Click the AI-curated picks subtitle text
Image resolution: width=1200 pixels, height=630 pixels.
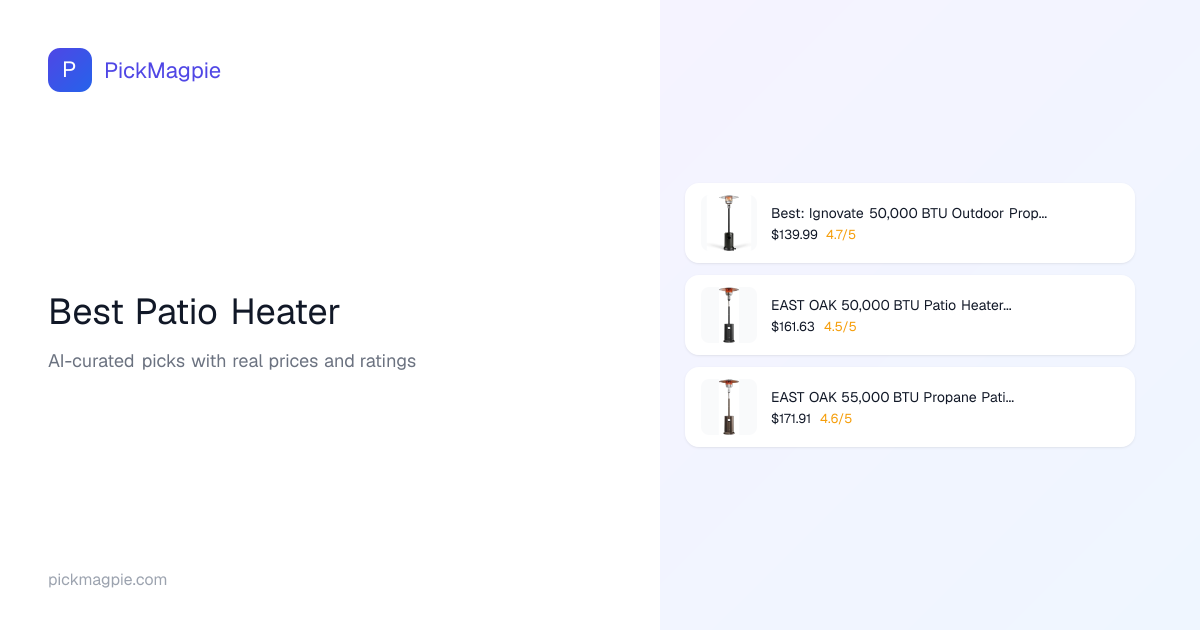[232, 361]
